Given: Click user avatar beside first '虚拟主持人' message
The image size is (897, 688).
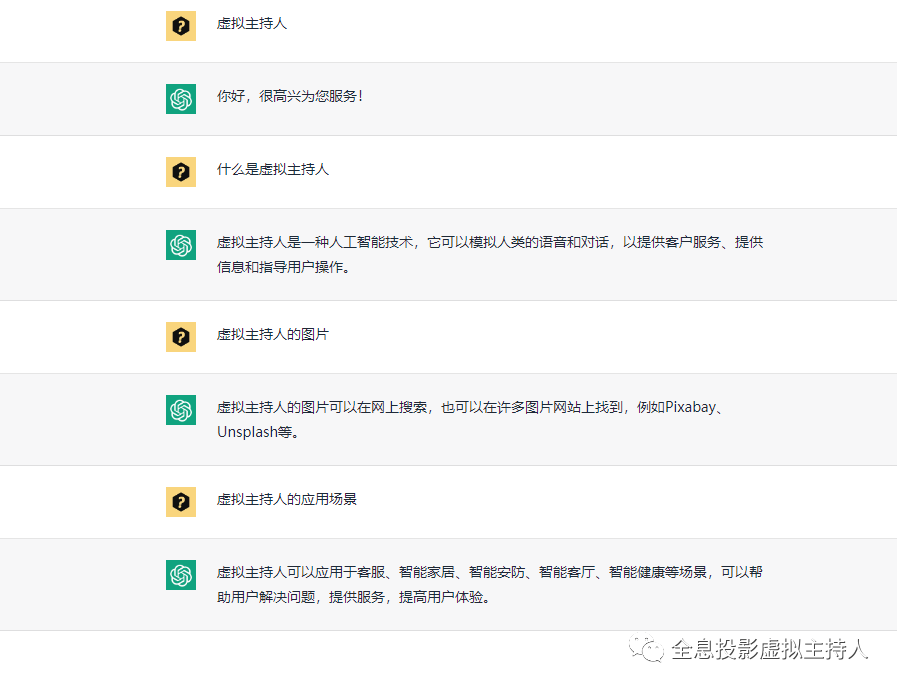Looking at the screenshot, I should (x=181, y=26).
